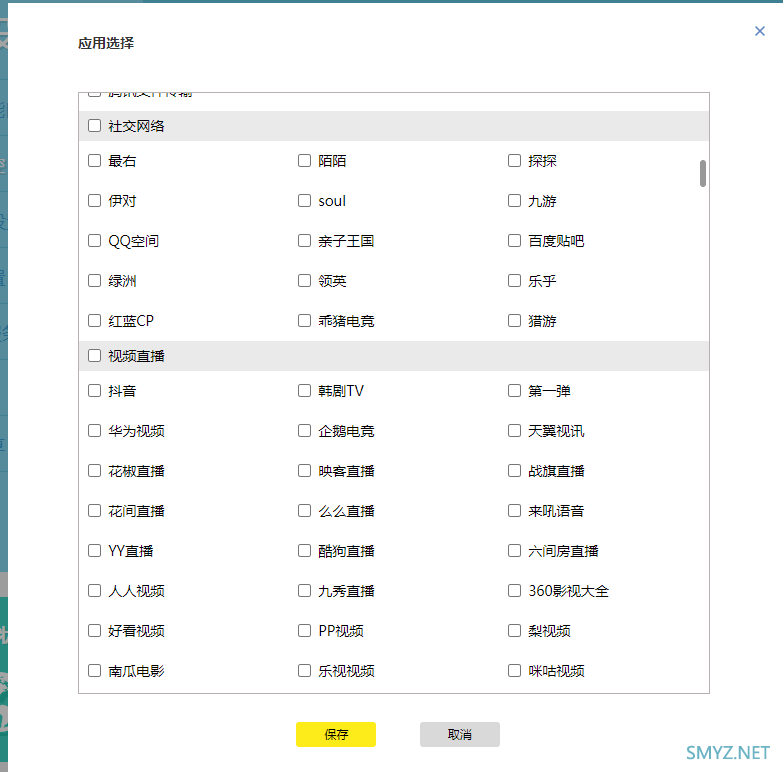Tick the 花间直播 checkbox
The height and width of the screenshot is (772, 783).
coord(94,510)
